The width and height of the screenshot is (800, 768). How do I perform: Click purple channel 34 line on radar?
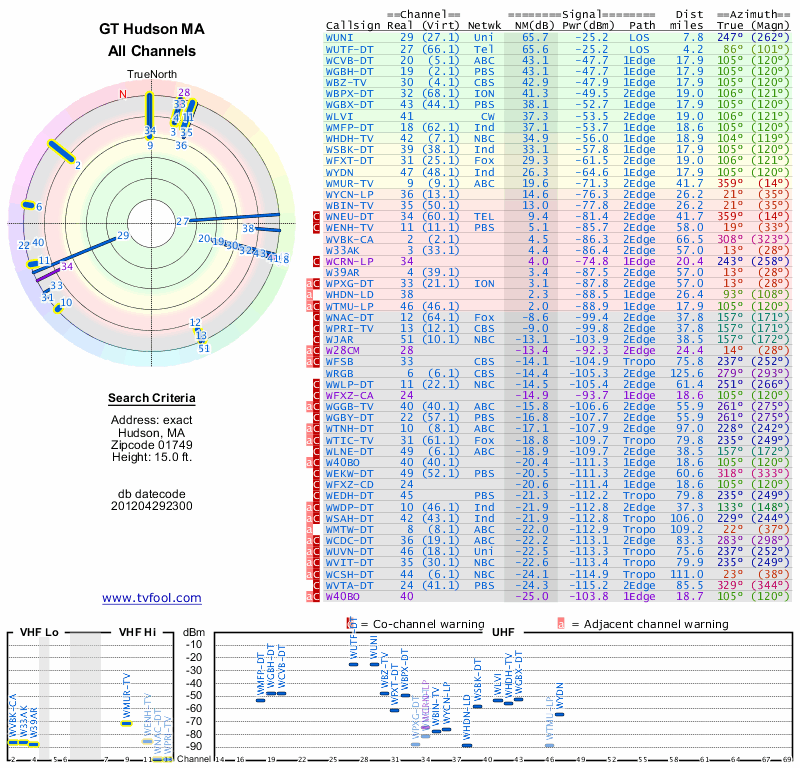(47, 273)
